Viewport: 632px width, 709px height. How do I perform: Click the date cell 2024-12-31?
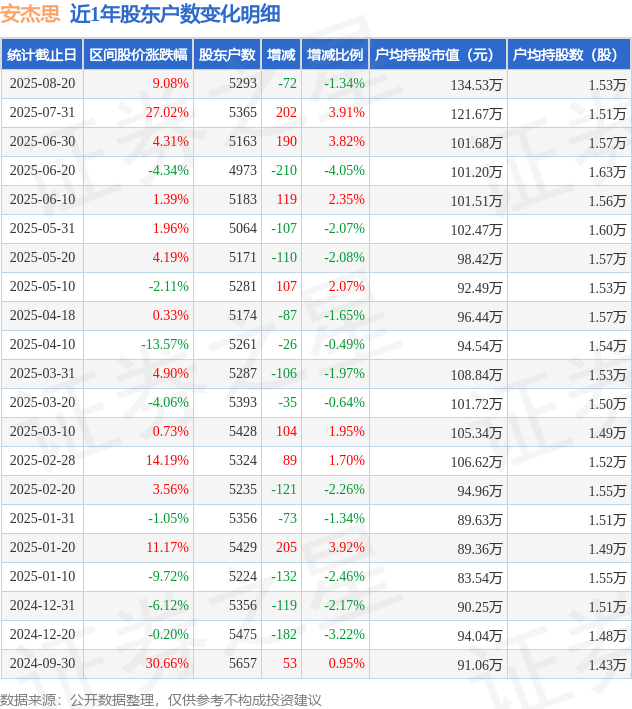[42, 605]
